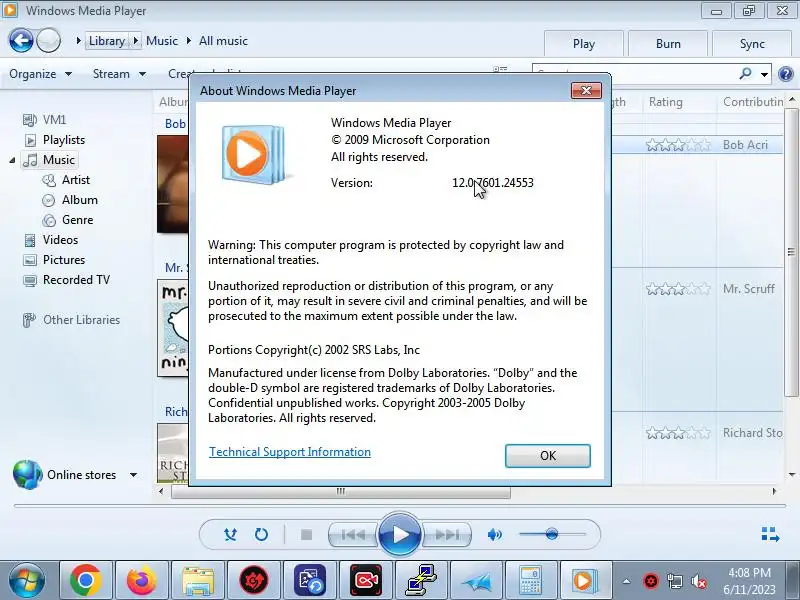Toggle shuffle in playback controls
This screenshot has height=600, width=800.
[230, 534]
